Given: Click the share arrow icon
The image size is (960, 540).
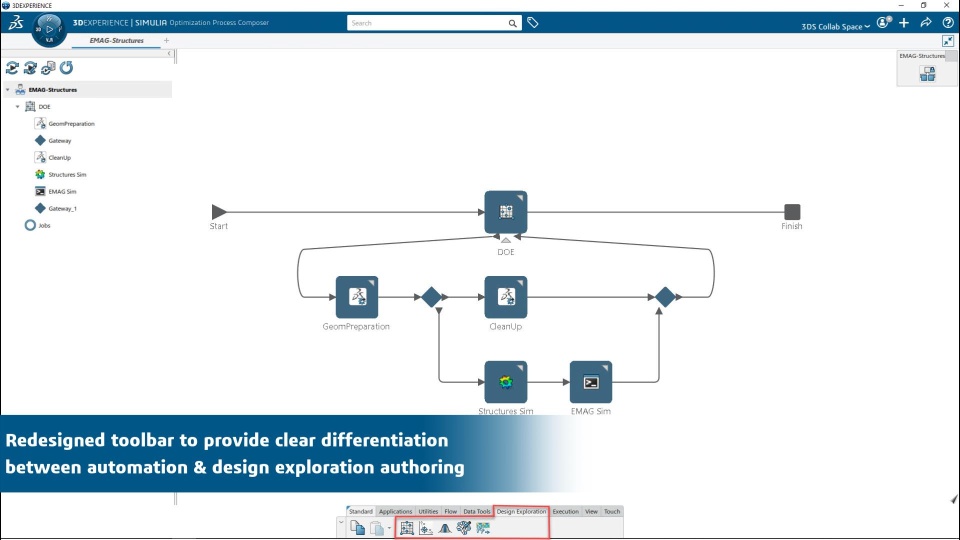Looking at the screenshot, I should point(926,23).
